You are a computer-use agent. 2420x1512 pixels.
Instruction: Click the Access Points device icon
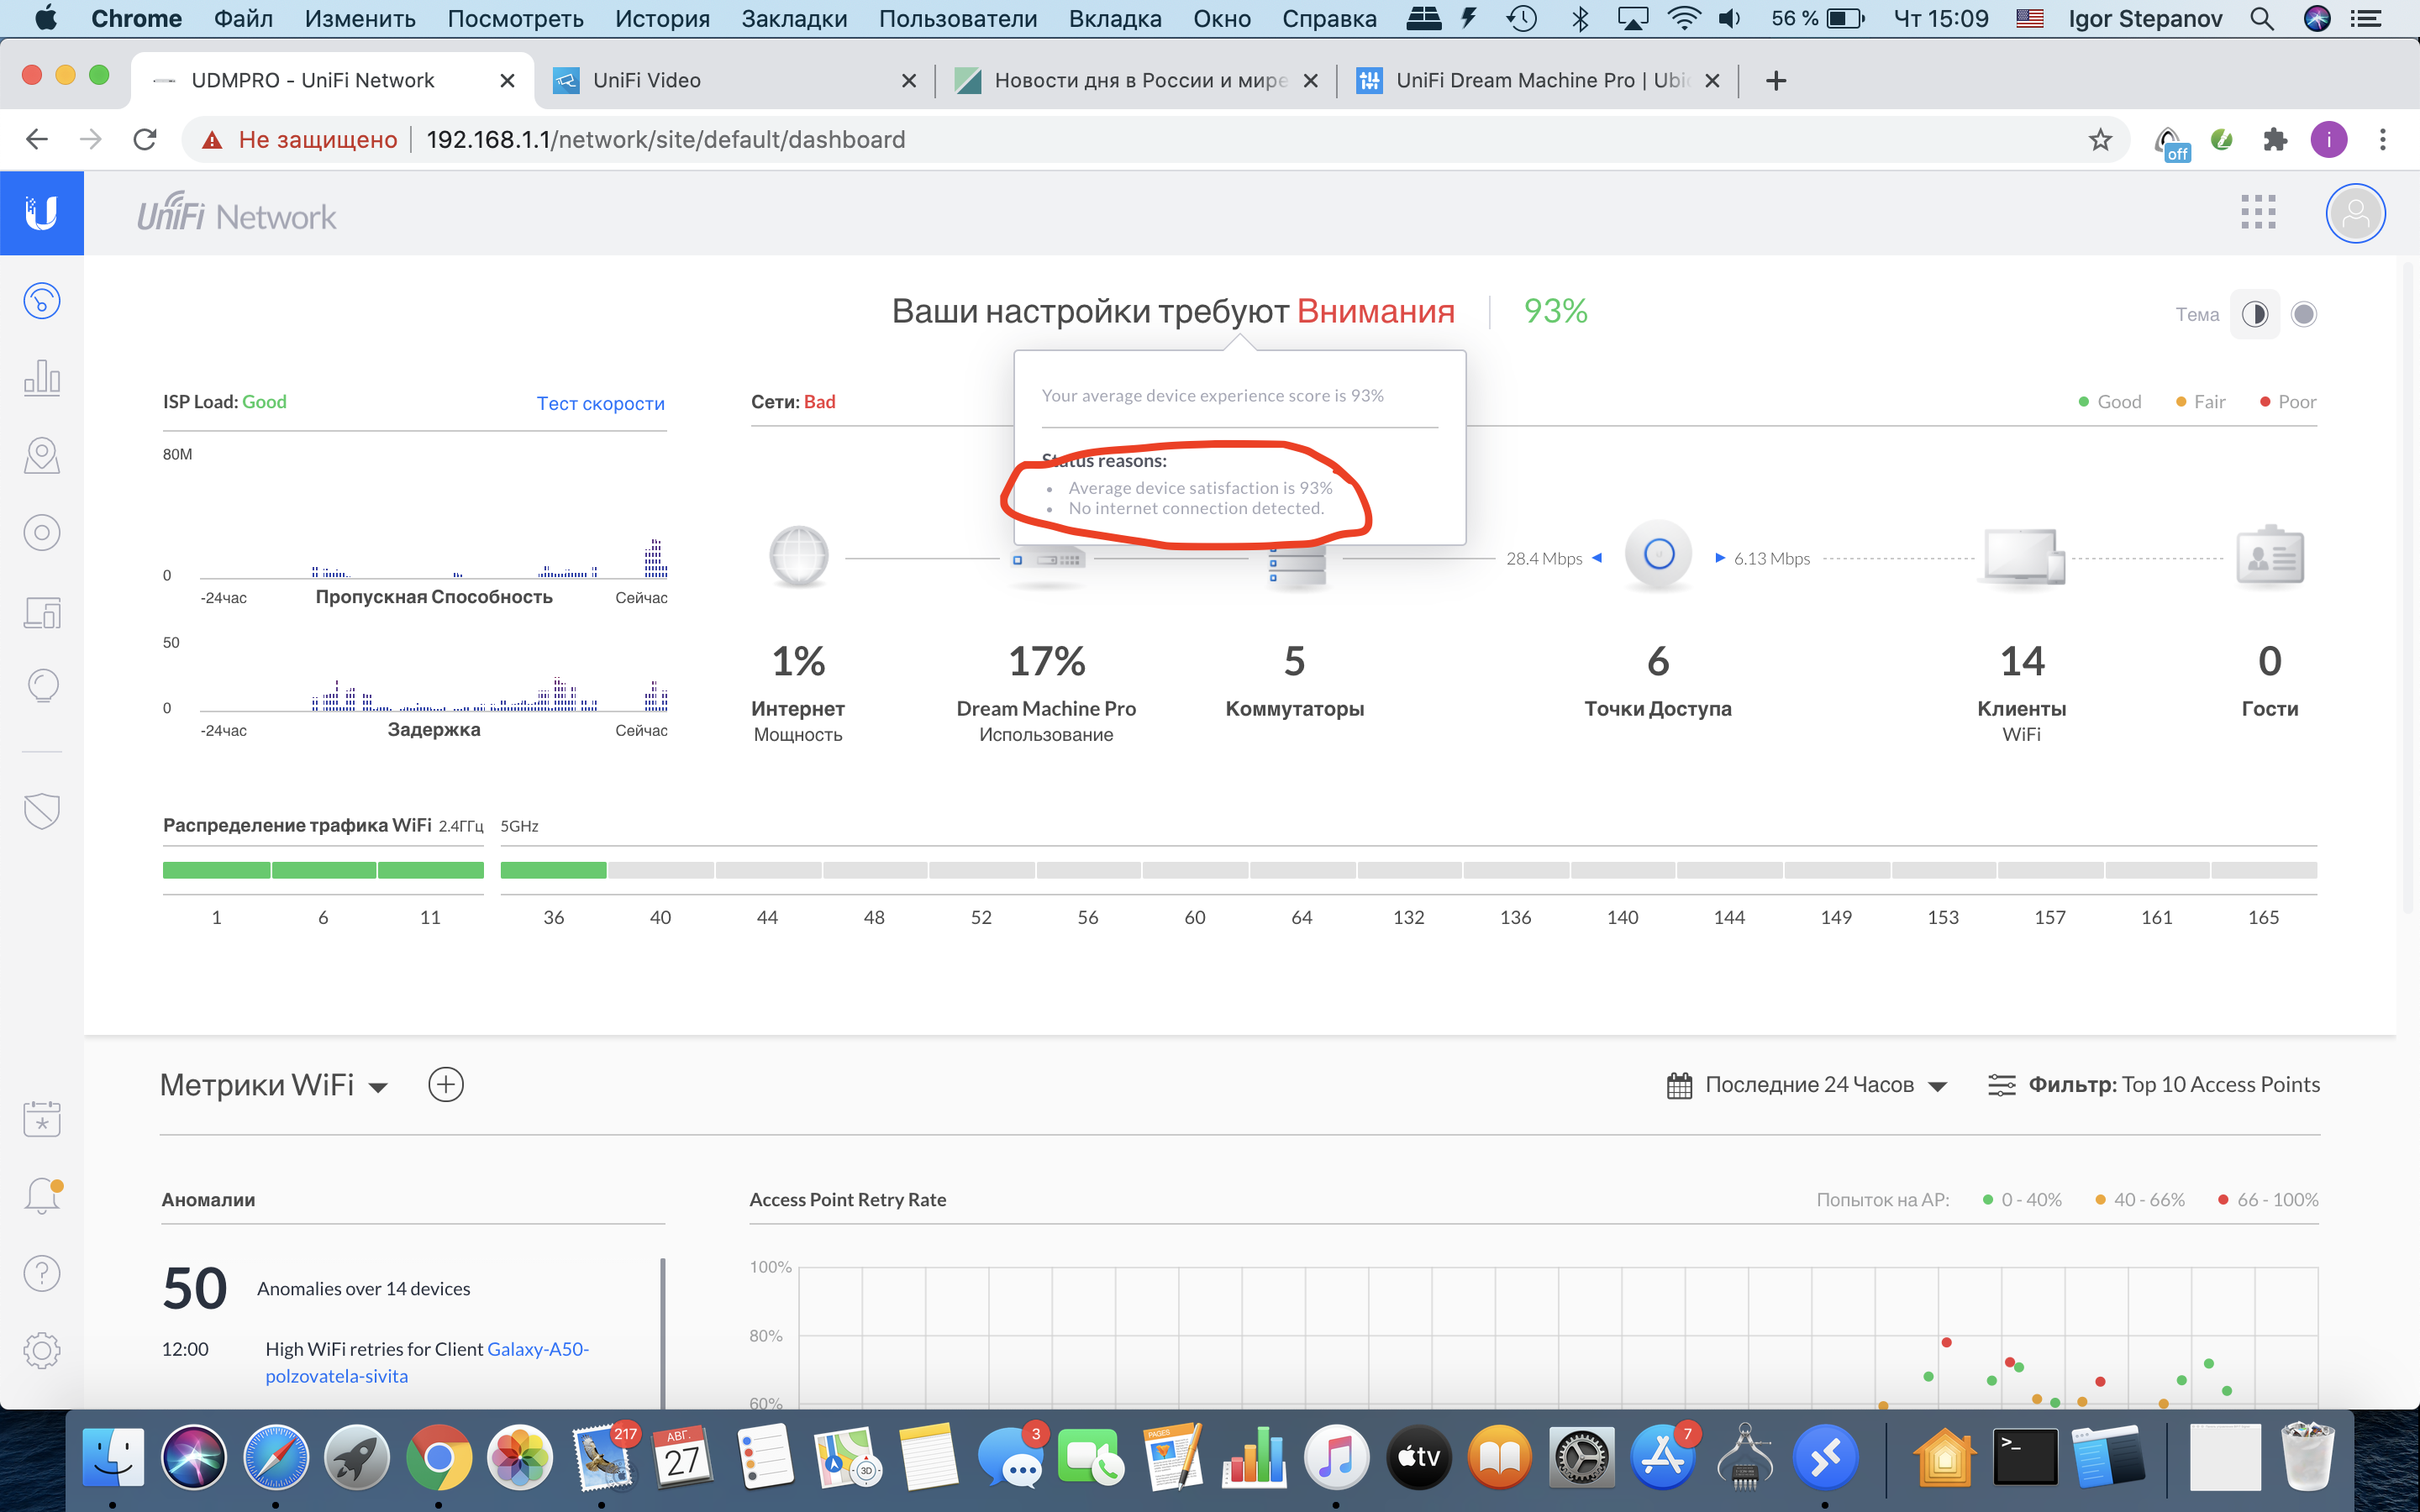(1658, 554)
